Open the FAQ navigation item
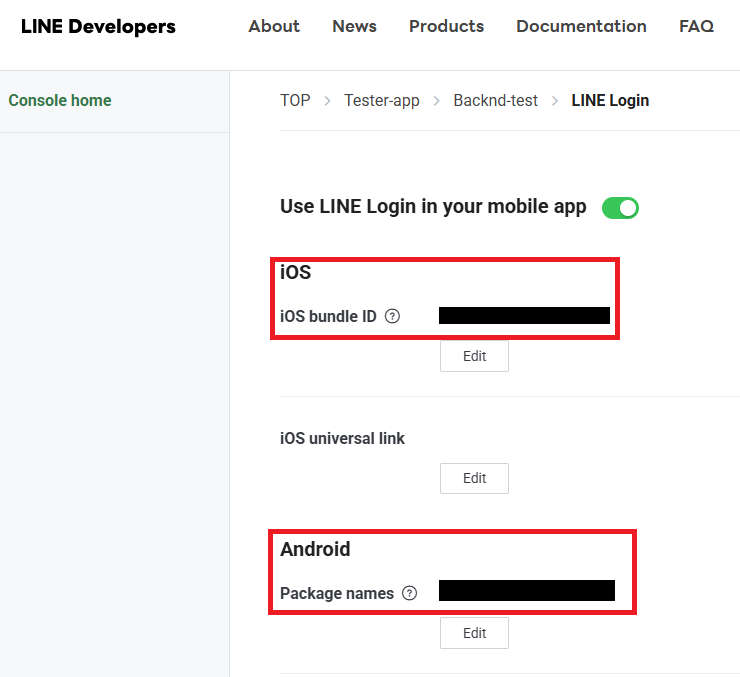Image resolution: width=740 pixels, height=677 pixels. pos(696,27)
